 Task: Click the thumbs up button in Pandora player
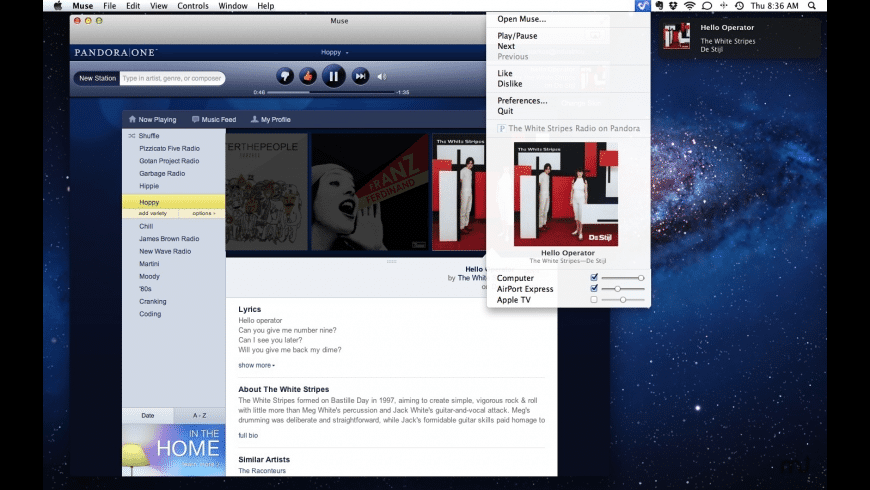pos(308,76)
